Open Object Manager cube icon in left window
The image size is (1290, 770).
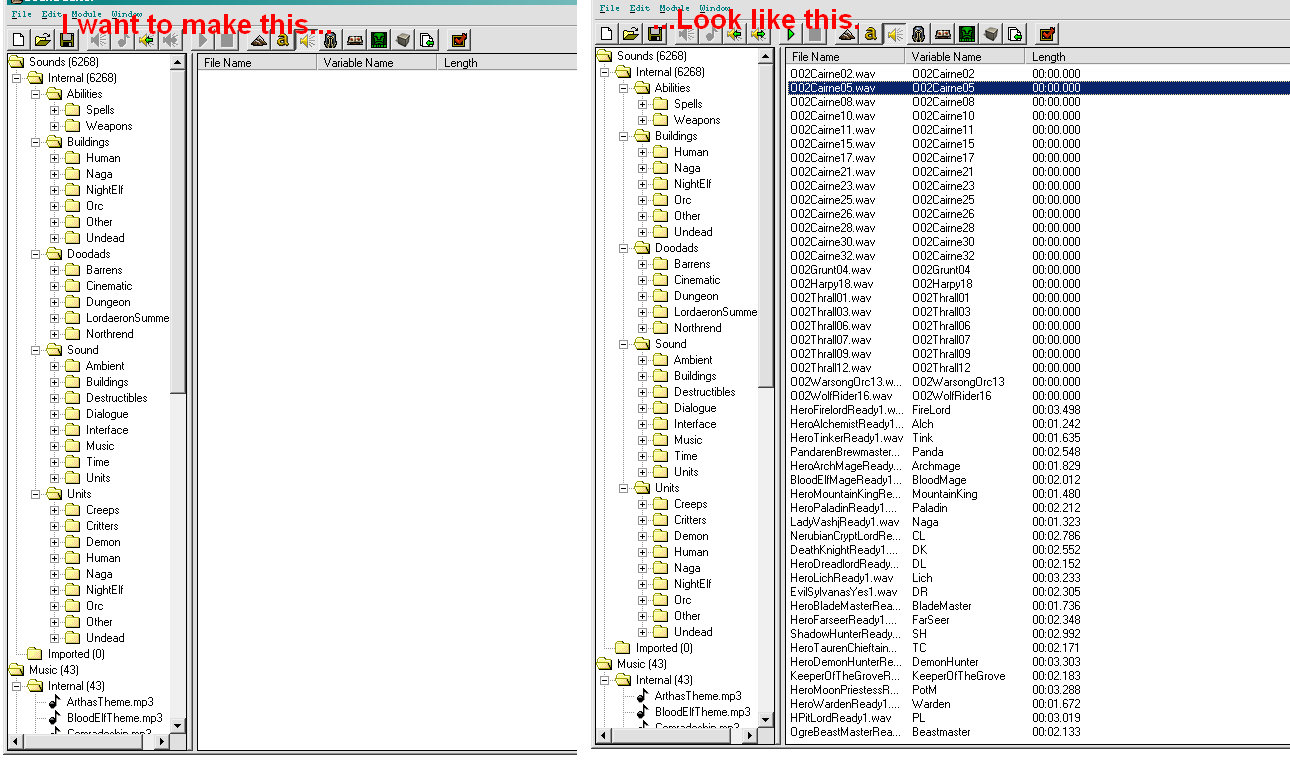point(403,40)
